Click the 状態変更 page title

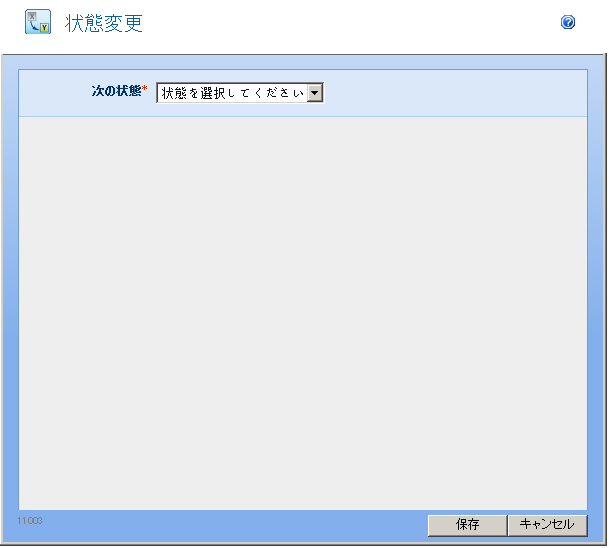coord(104,23)
